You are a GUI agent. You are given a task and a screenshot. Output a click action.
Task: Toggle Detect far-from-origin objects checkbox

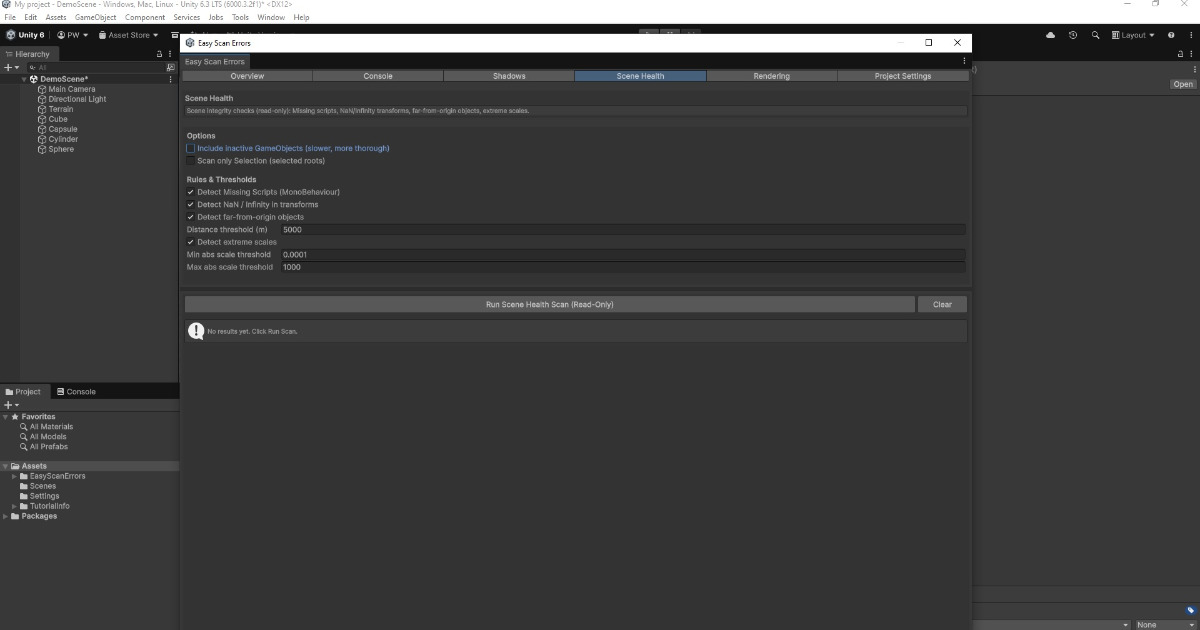(x=190, y=217)
